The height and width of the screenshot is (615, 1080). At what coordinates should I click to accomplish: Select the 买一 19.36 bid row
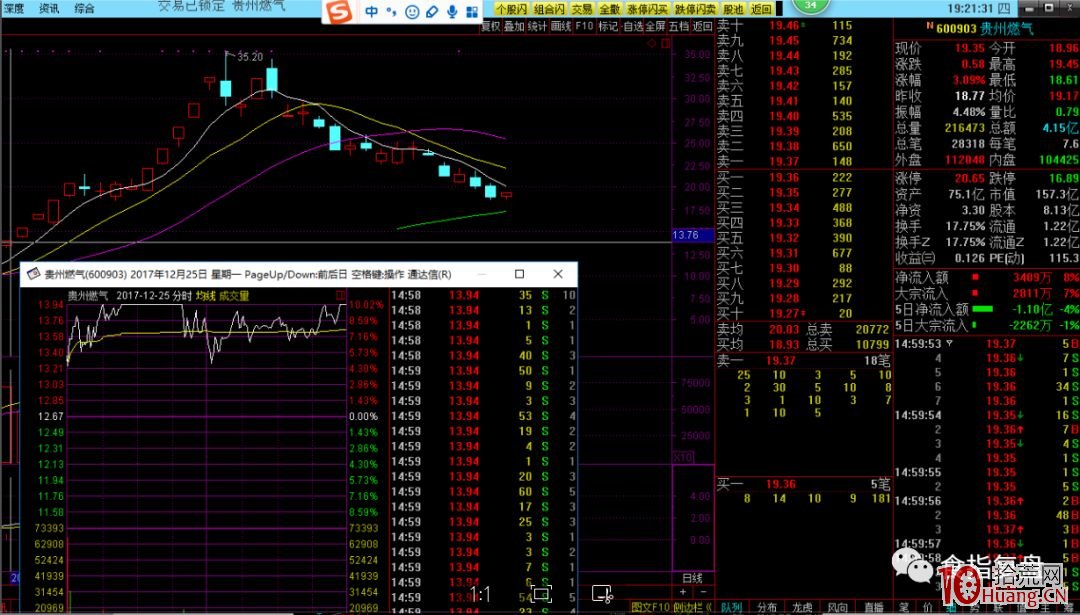[804, 177]
